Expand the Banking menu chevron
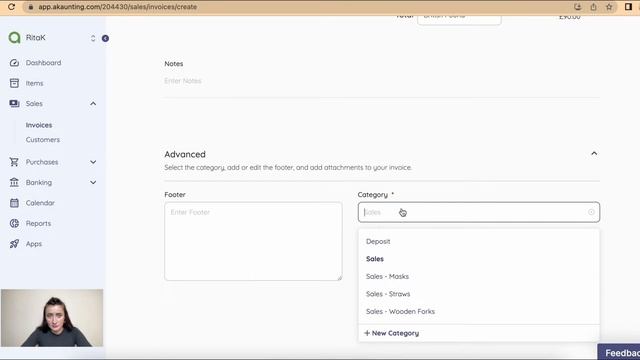This screenshot has width=640, height=360. [x=93, y=182]
